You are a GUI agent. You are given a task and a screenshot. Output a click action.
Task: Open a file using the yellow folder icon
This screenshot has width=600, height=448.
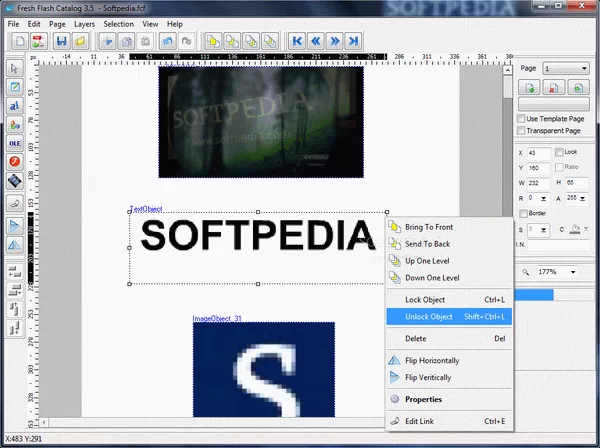click(80, 41)
